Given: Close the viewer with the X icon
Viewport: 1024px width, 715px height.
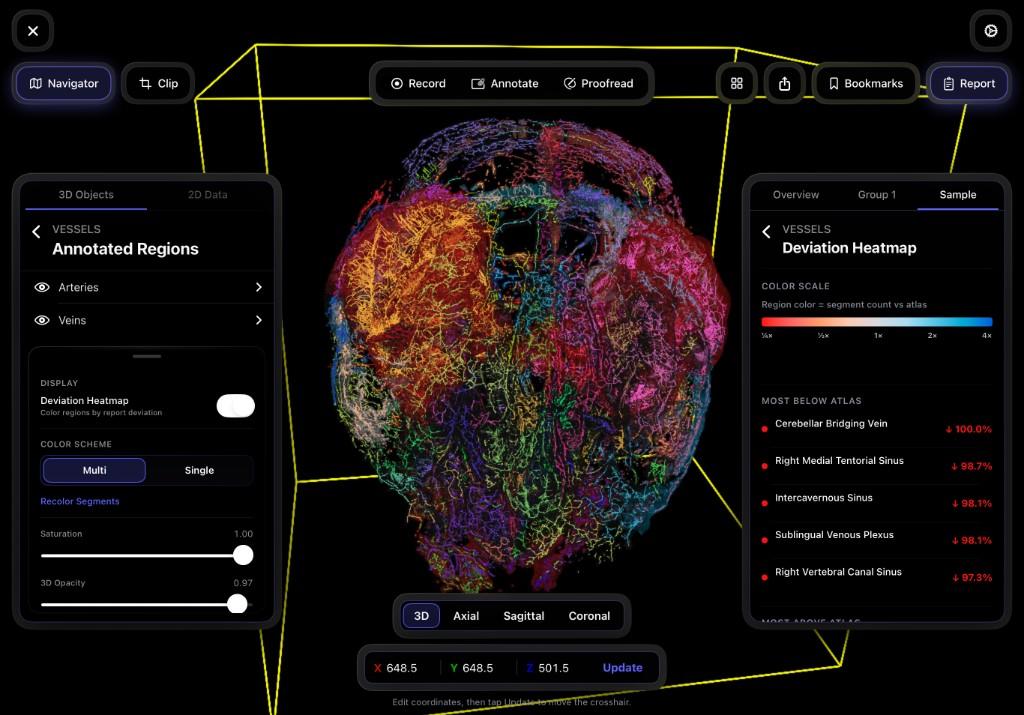Looking at the screenshot, I should [x=33, y=31].
